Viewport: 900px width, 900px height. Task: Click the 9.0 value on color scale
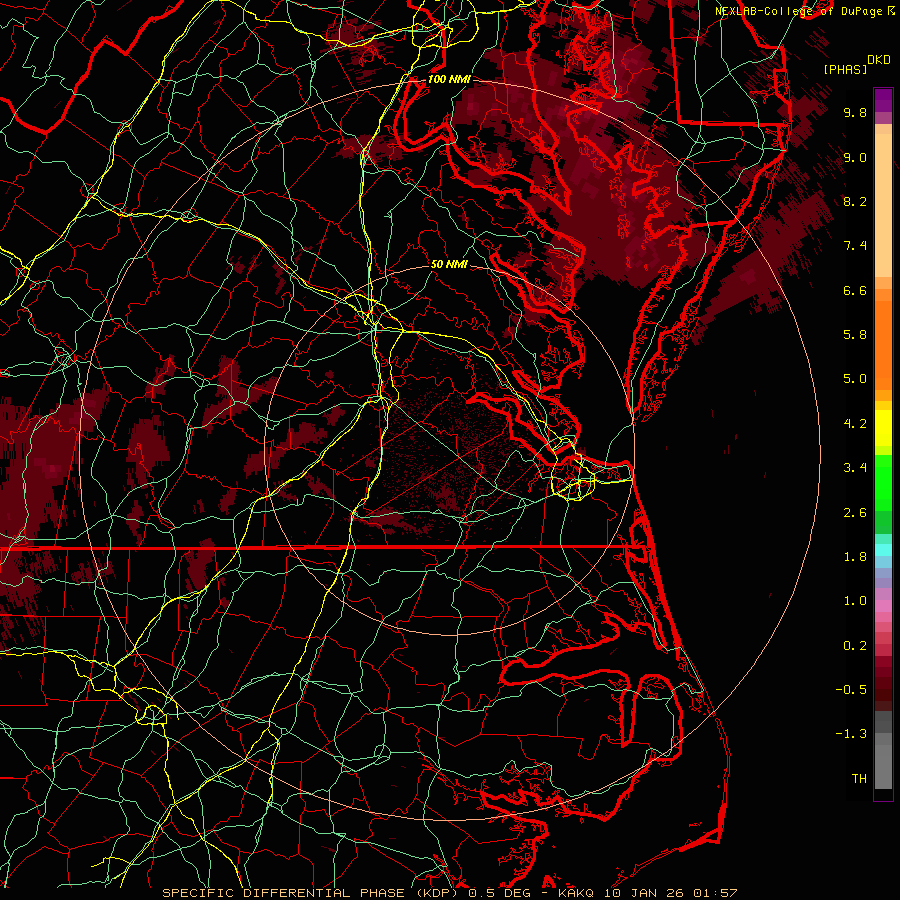coord(855,157)
